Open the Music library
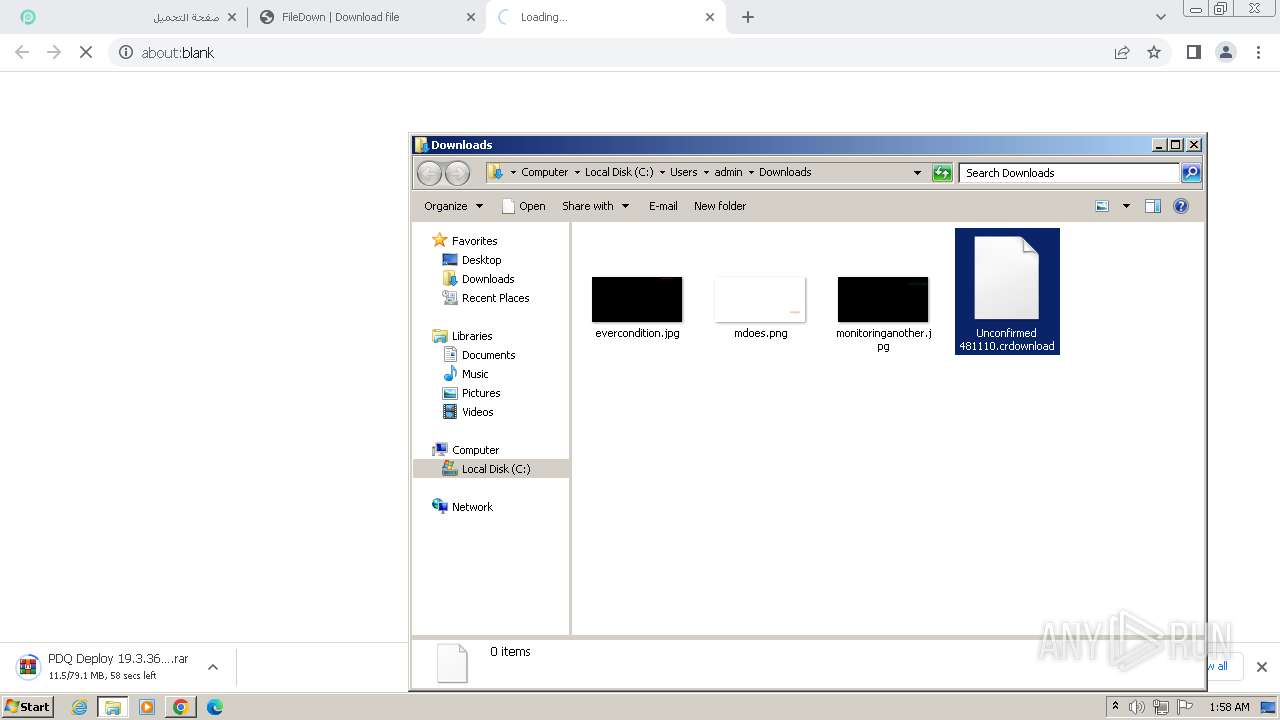The image size is (1280, 720). tap(475, 374)
